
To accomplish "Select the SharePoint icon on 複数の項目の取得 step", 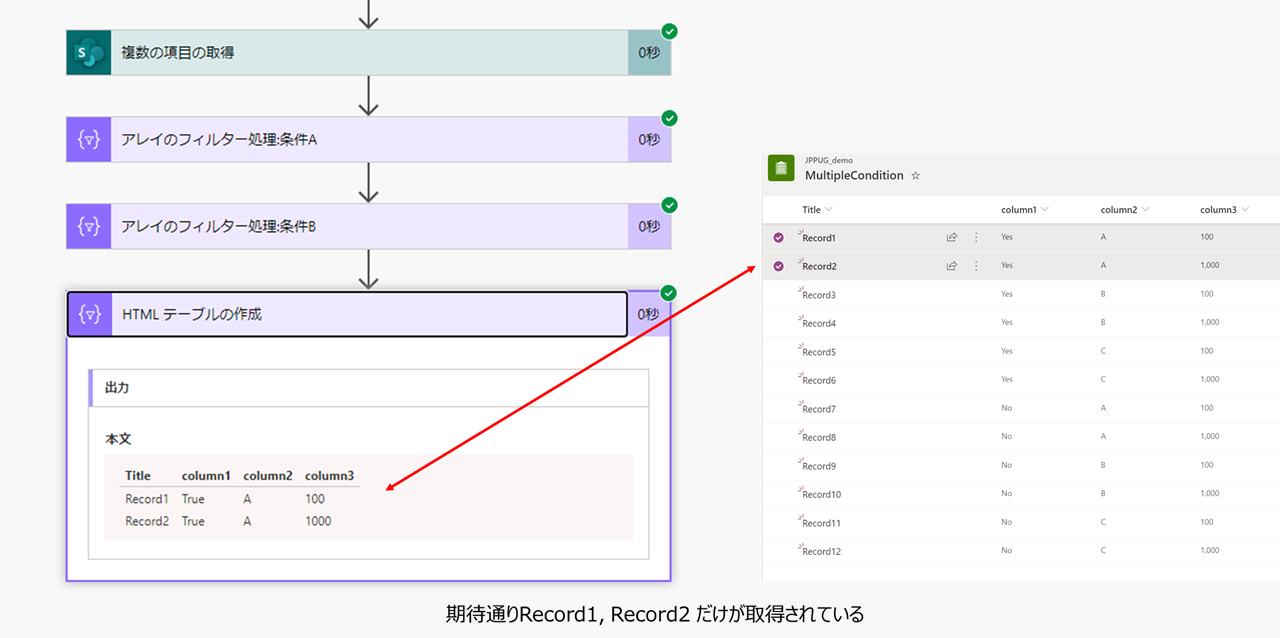I will point(85,51).
